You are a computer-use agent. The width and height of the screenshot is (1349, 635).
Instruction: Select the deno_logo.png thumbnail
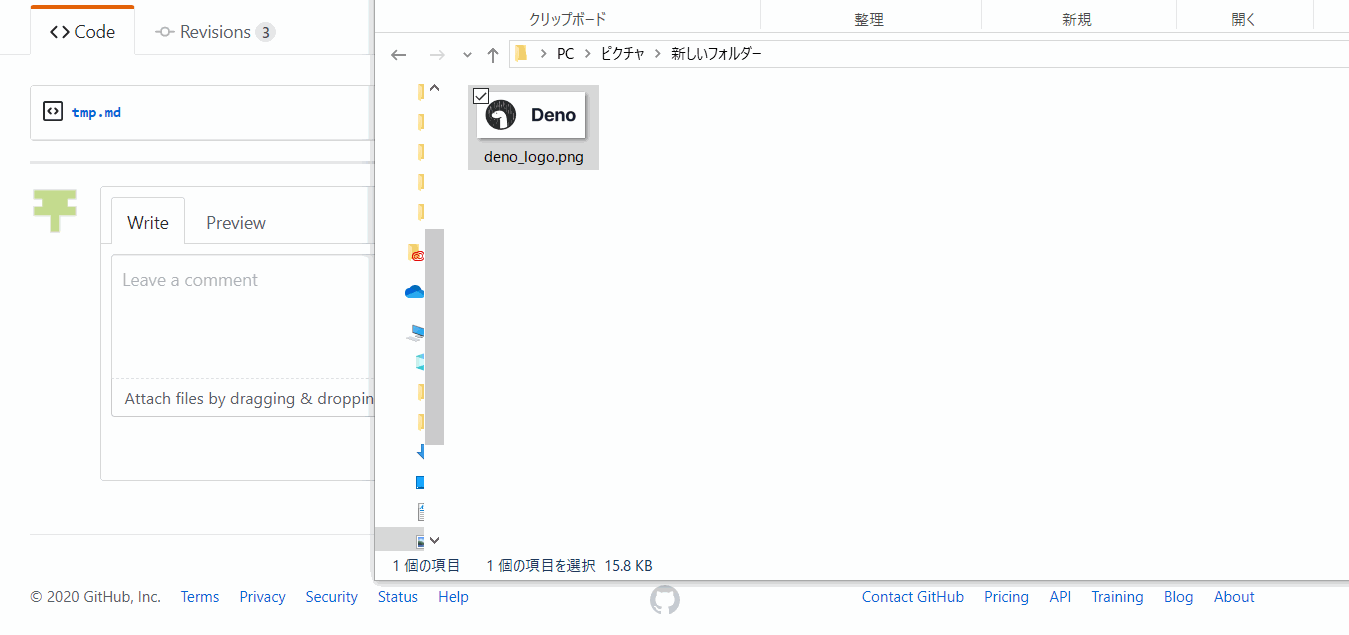(532, 116)
